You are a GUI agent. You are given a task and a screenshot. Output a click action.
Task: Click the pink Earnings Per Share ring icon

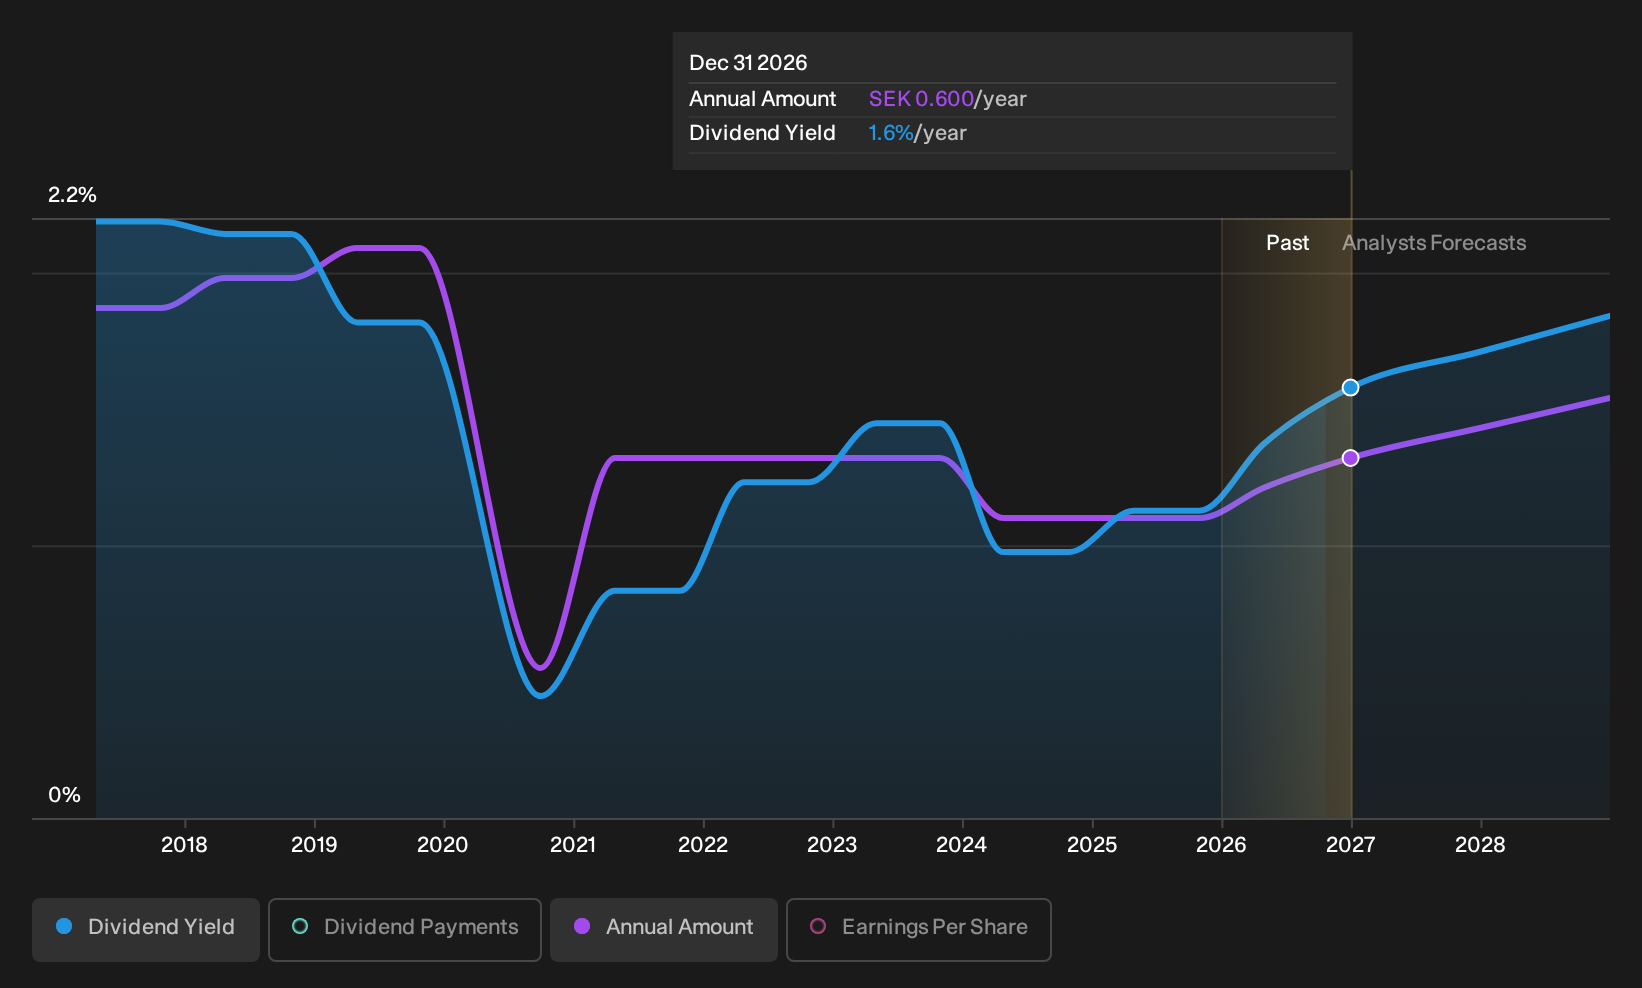coord(818,926)
